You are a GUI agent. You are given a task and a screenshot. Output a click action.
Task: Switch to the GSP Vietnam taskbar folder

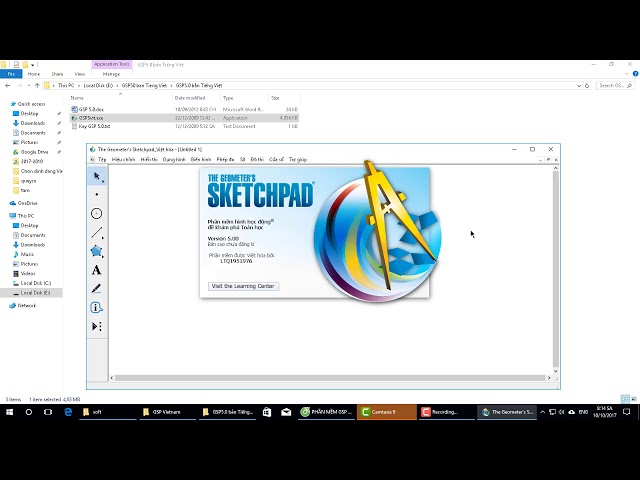coord(167,412)
